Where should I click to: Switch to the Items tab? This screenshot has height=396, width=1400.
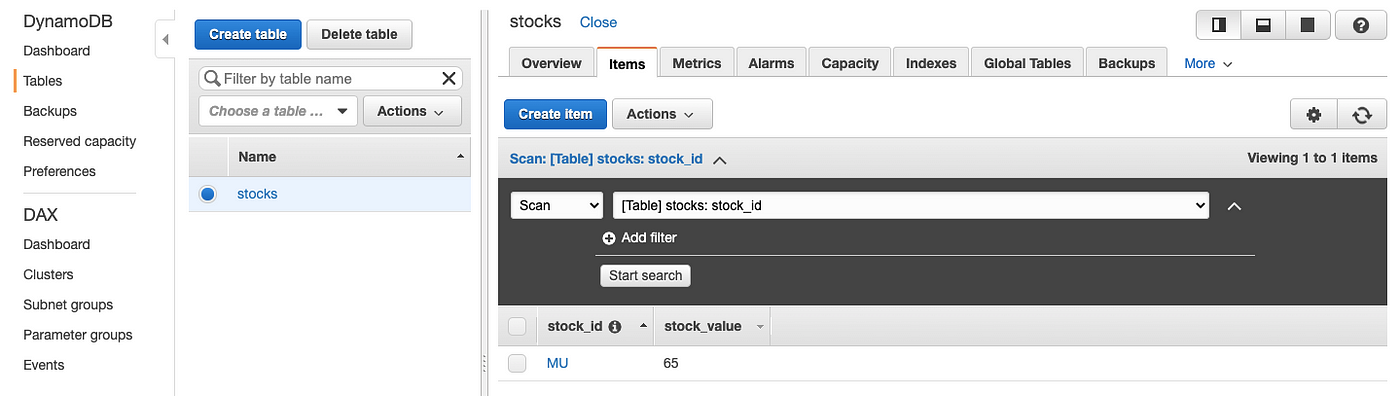pyautogui.click(x=627, y=63)
